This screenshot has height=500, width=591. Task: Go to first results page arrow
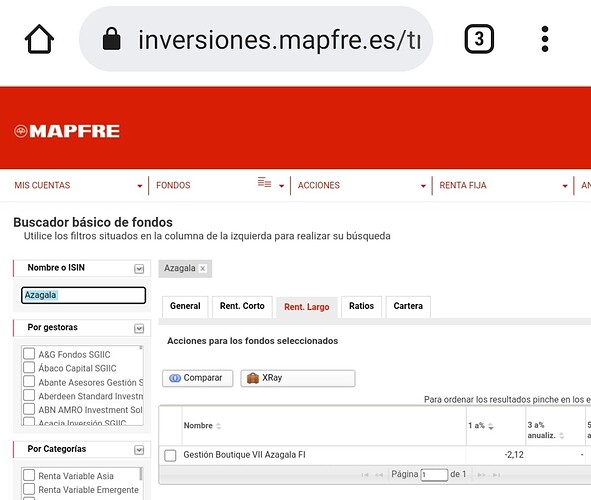pyautogui.click(x=365, y=475)
